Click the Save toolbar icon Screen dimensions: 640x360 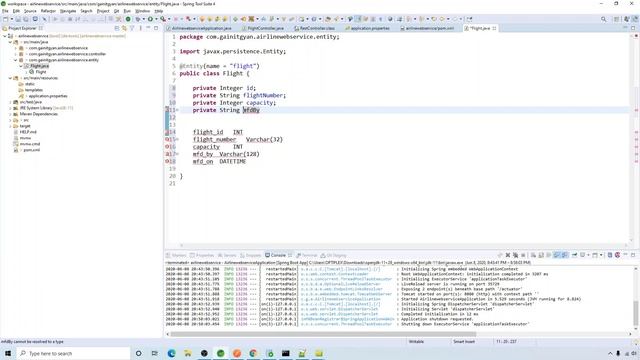point(18,19)
